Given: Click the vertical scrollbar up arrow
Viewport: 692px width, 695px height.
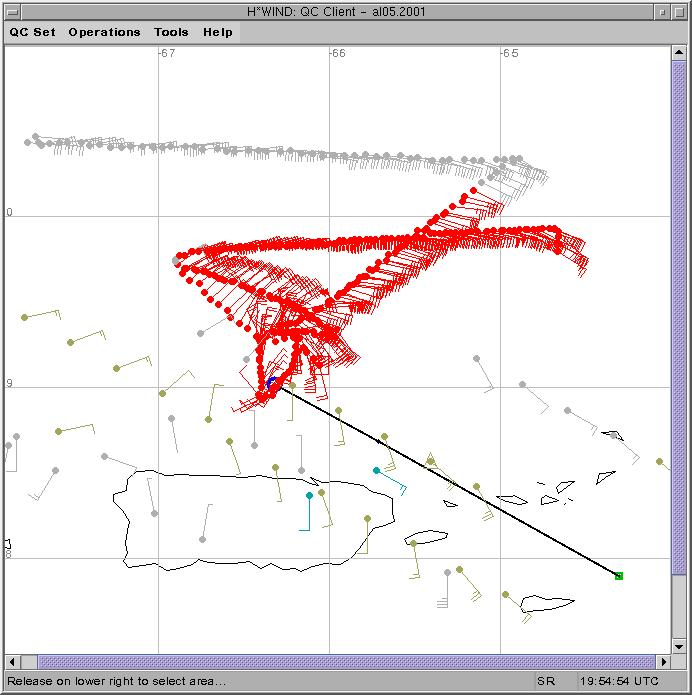Looking at the screenshot, I should (679, 52).
